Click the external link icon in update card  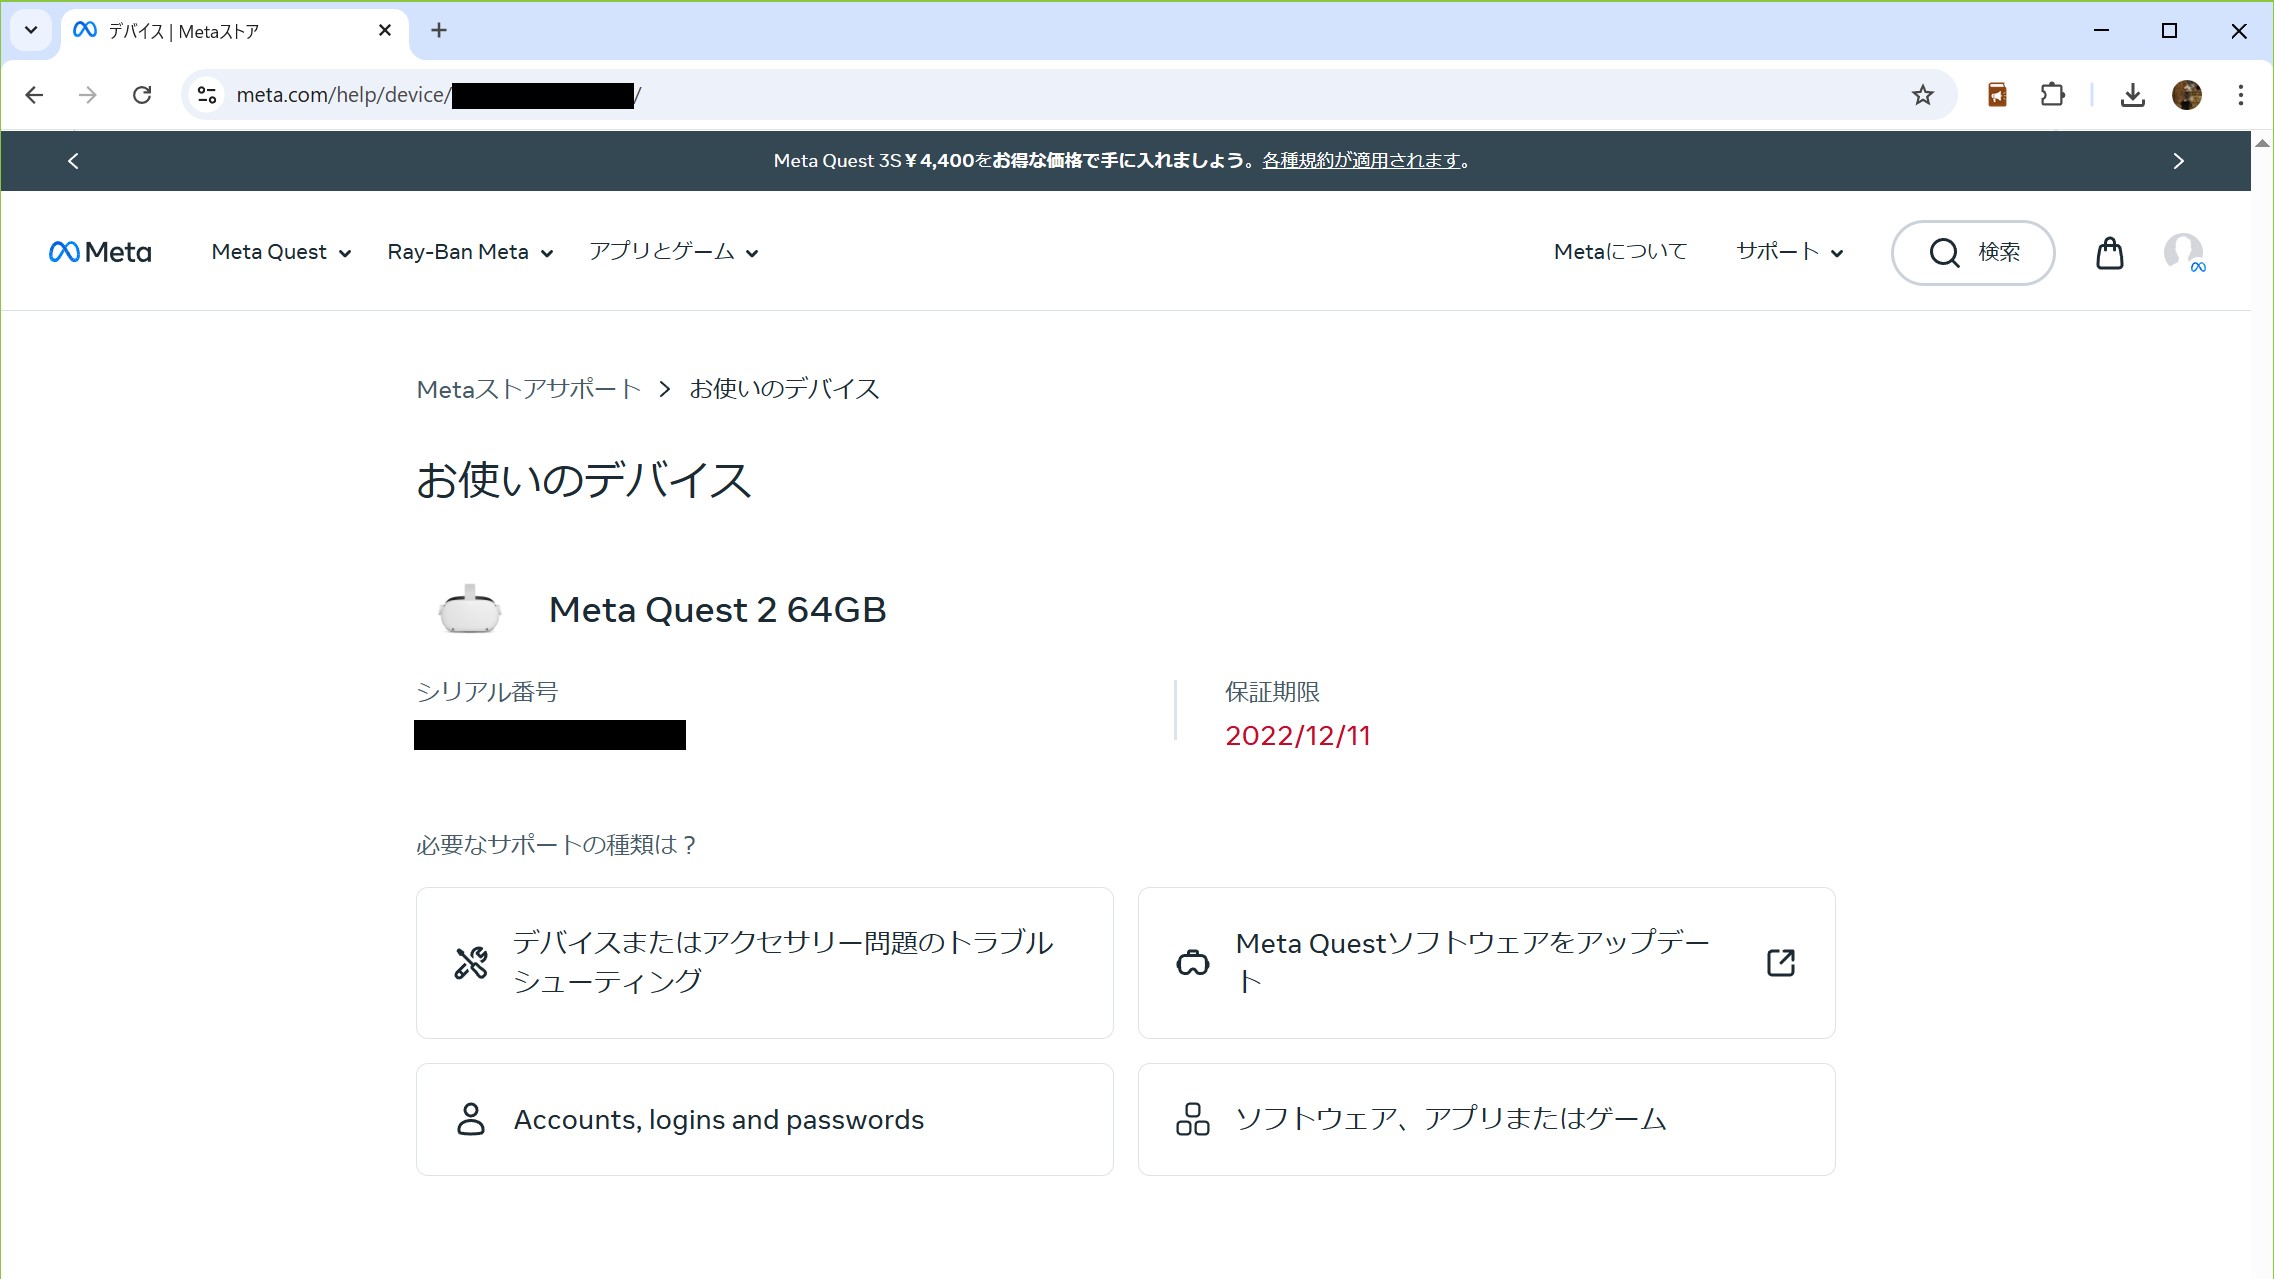(1781, 963)
